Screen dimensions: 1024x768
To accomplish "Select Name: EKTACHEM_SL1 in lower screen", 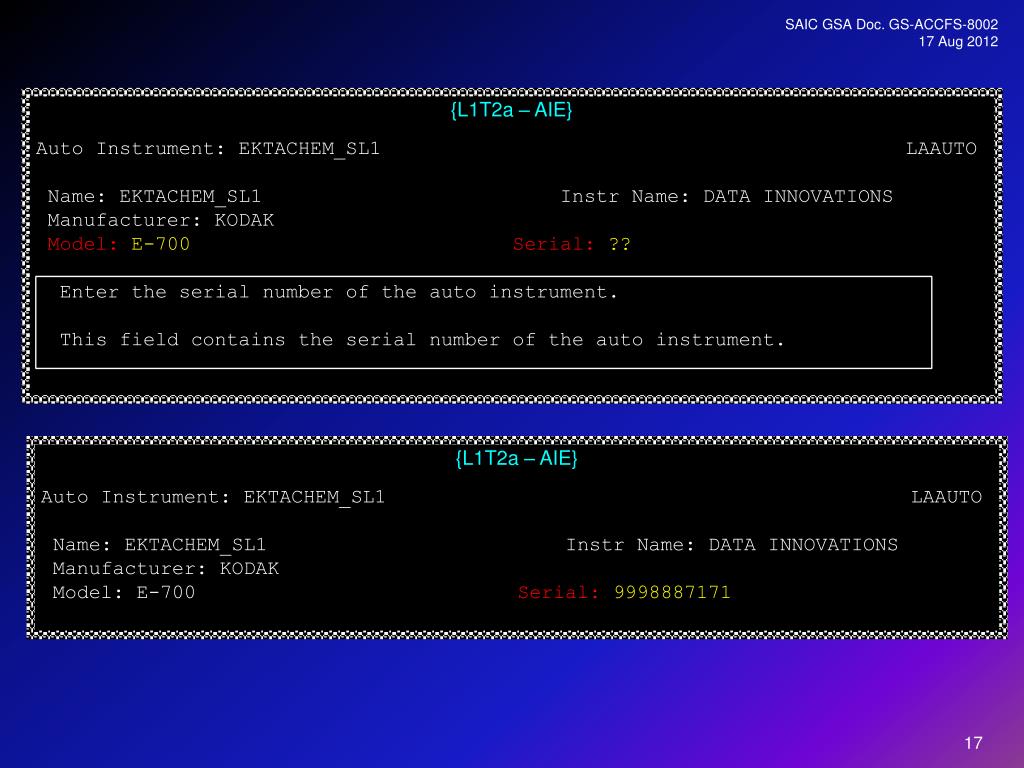I will pos(159,545).
